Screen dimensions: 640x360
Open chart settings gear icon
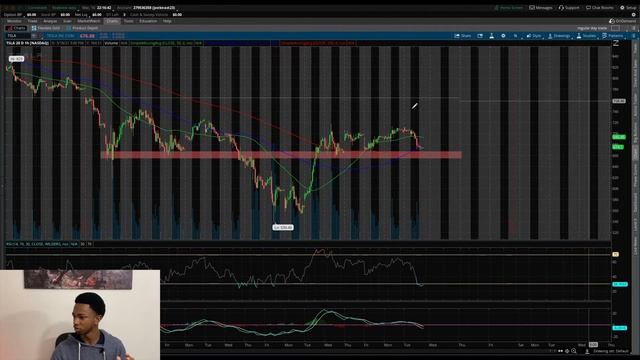(503, 36)
